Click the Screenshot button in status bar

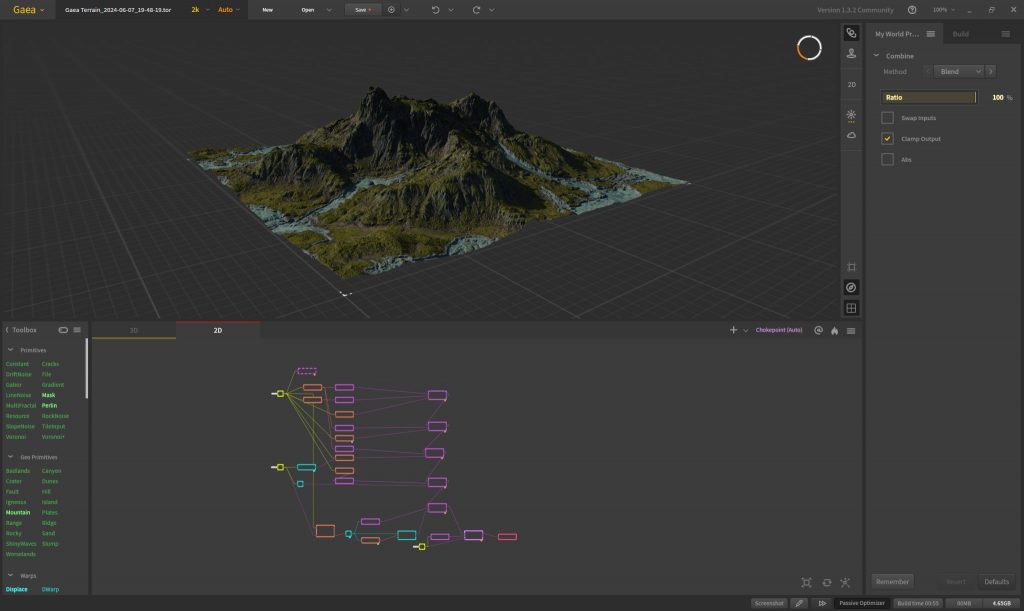coord(769,603)
